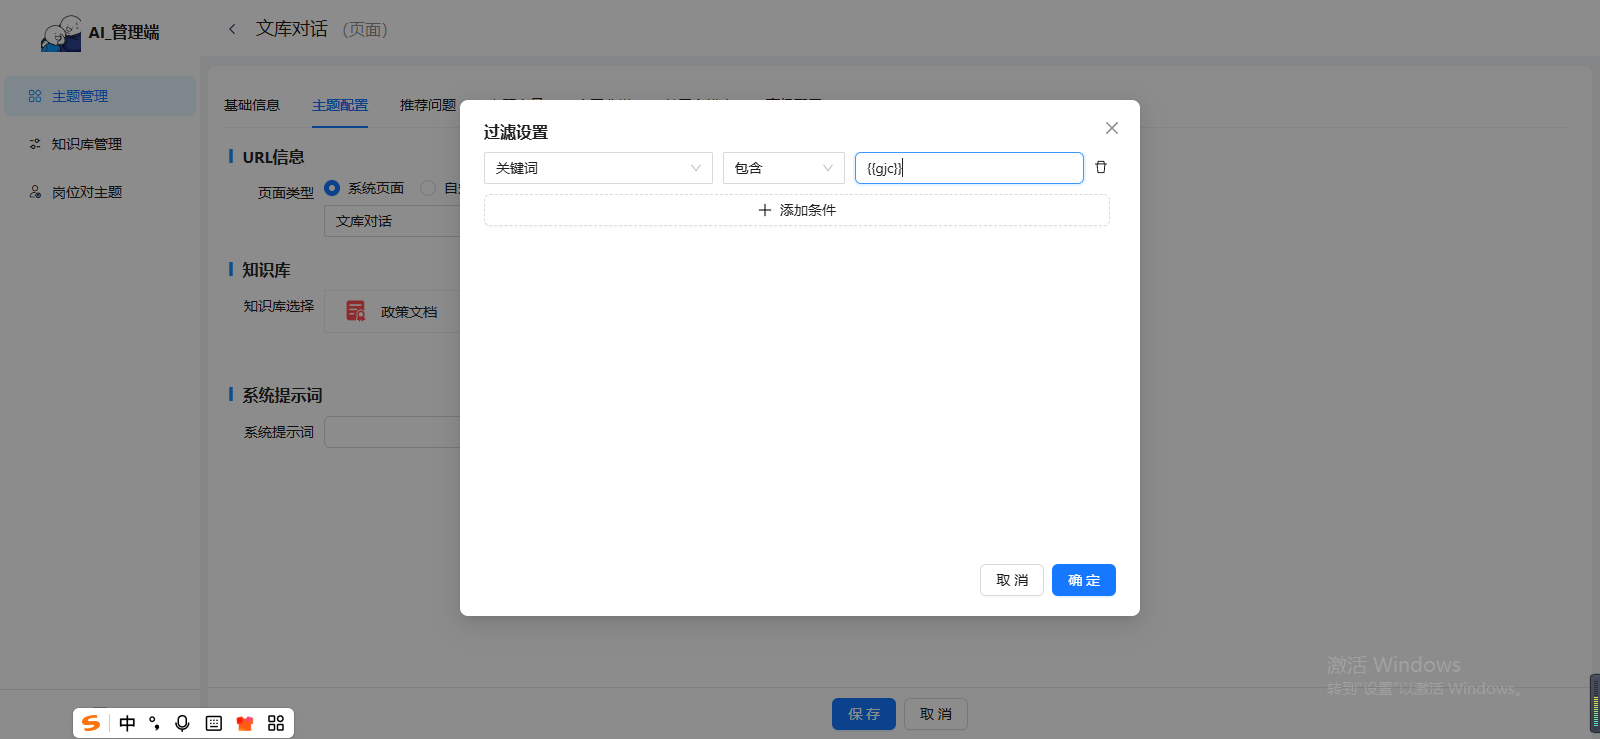Select the 系统页面 radio button
Screen dimensions: 1600x739
tap(332, 188)
